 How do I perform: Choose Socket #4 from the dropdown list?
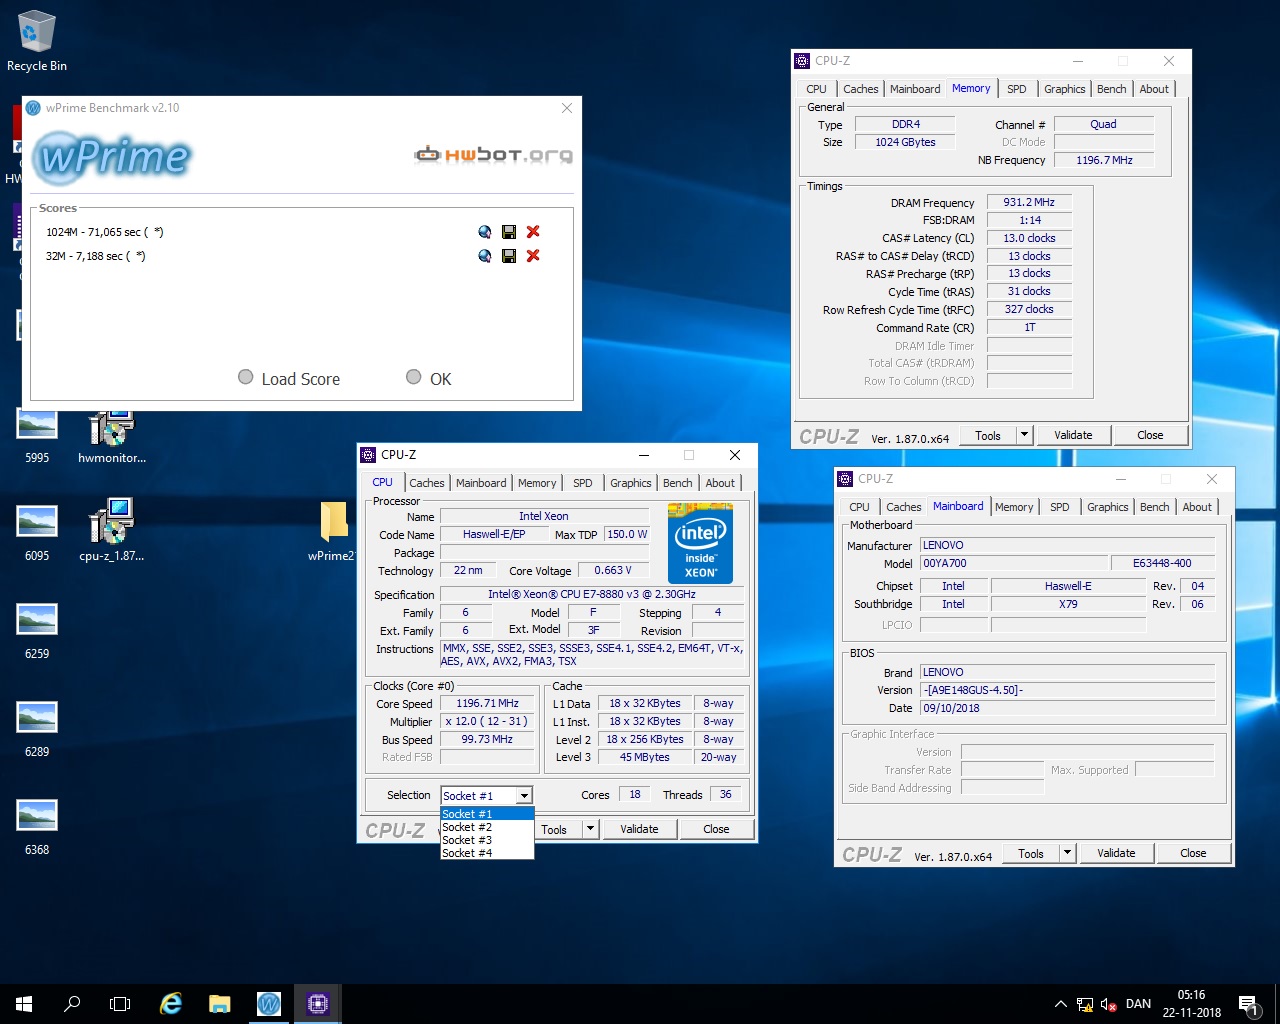click(487, 853)
